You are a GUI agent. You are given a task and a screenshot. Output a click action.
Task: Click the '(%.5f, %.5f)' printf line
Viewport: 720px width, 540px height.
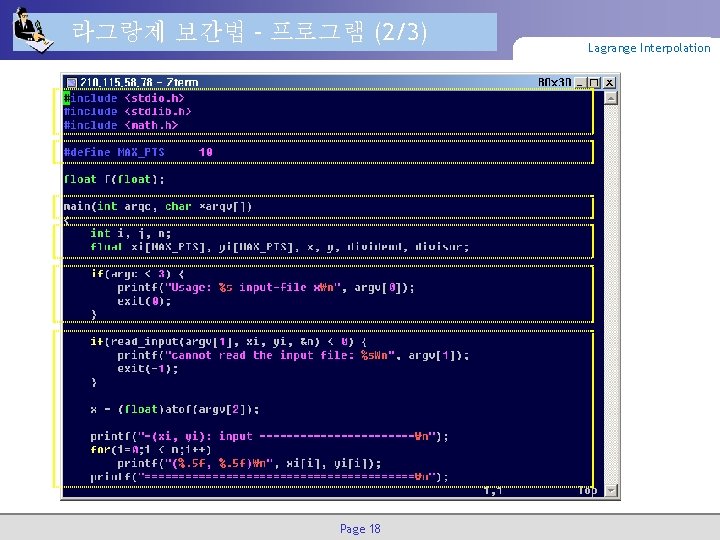click(249, 463)
